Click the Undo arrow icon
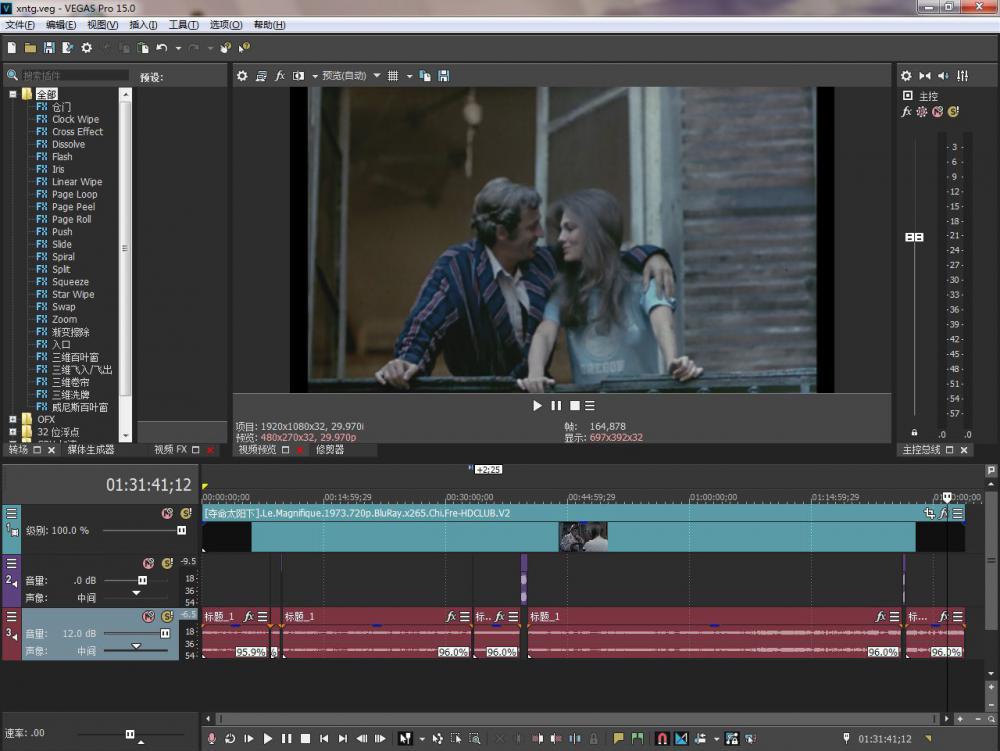The image size is (1000, 751). click(161, 48)
